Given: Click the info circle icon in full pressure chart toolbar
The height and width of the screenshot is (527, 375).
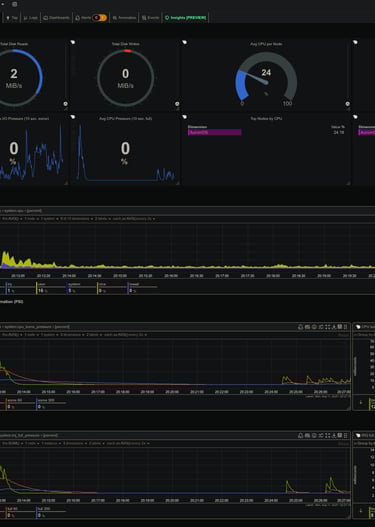Looking at the screenshot, I should tap(314, 435).
